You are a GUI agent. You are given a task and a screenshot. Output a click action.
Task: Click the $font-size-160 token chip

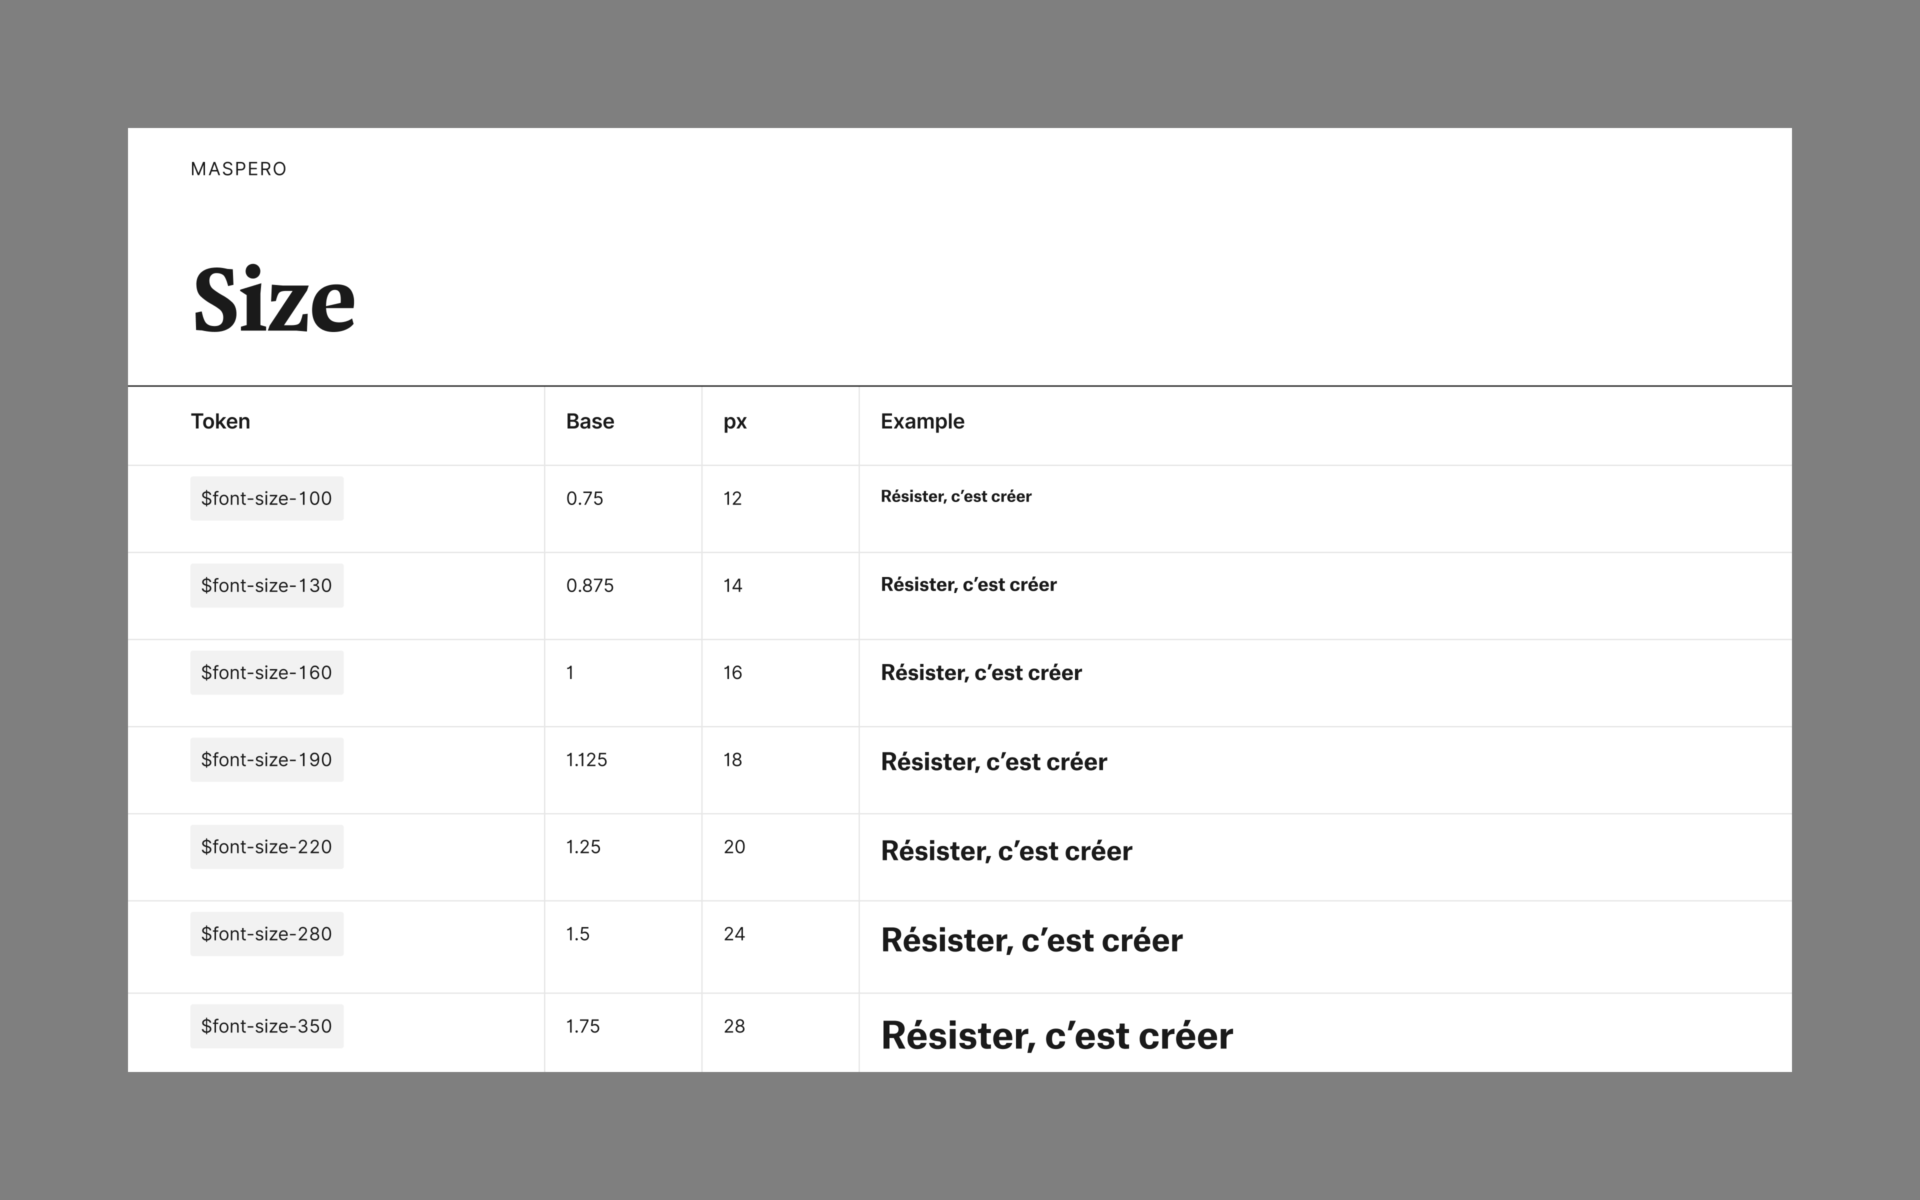tap(266, 672)
